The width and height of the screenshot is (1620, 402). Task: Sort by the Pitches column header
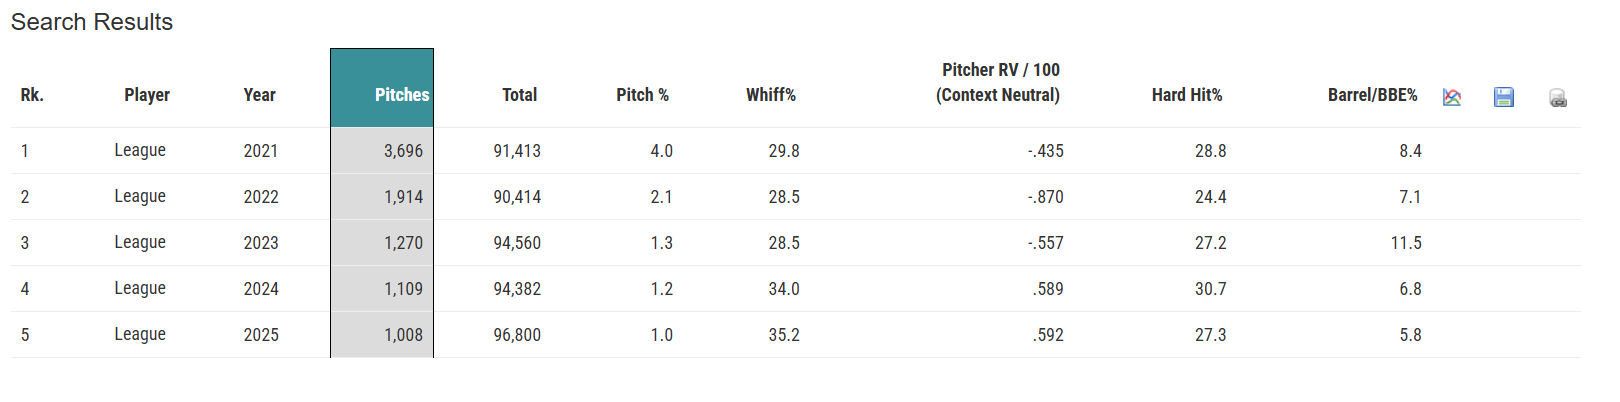tap(401, 95)
